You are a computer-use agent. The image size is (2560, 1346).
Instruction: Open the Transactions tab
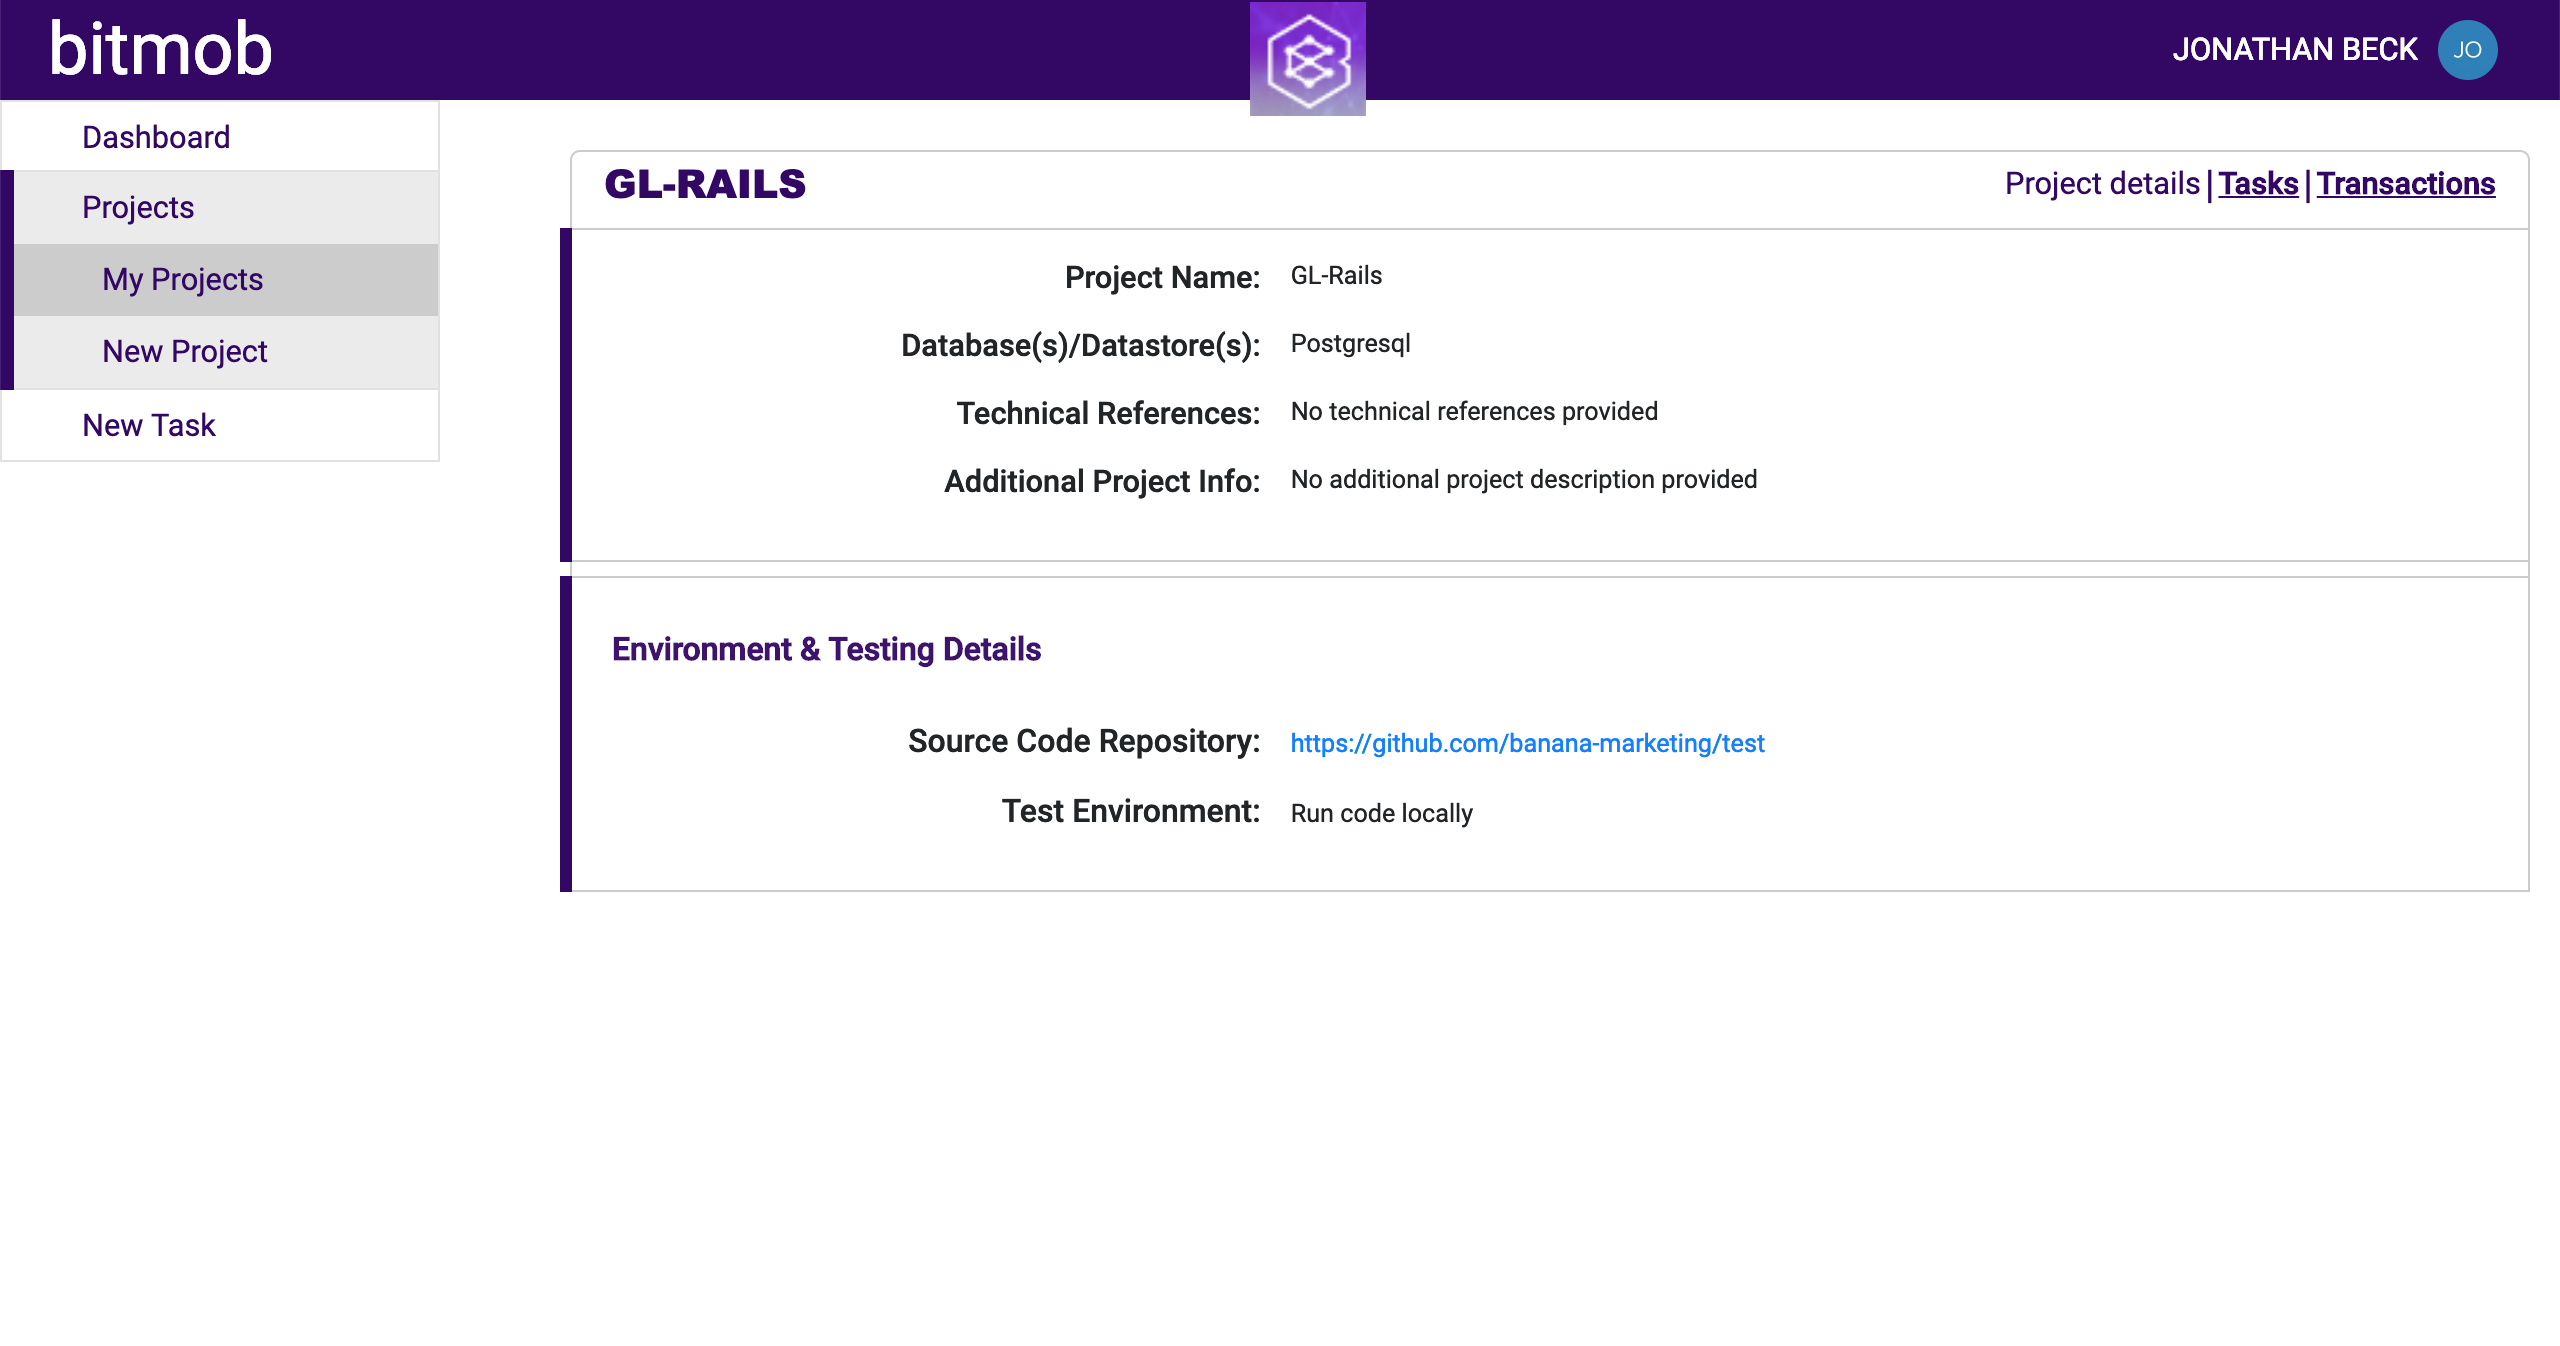[2406, 184]
